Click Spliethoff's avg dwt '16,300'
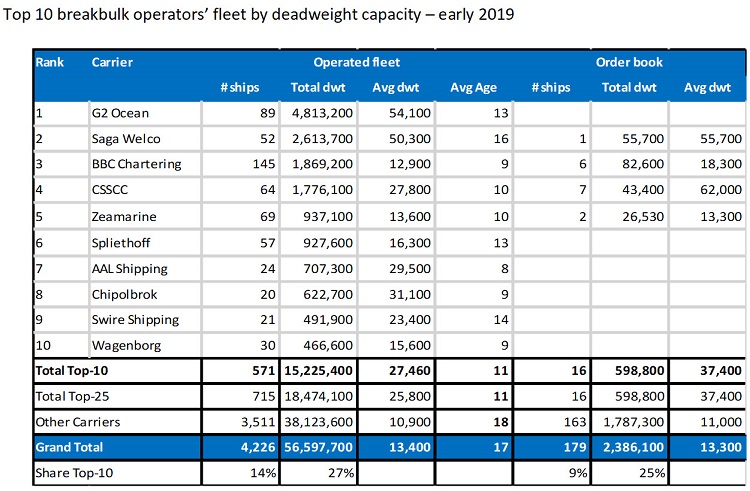750x491 pixels. coord(410,243)
